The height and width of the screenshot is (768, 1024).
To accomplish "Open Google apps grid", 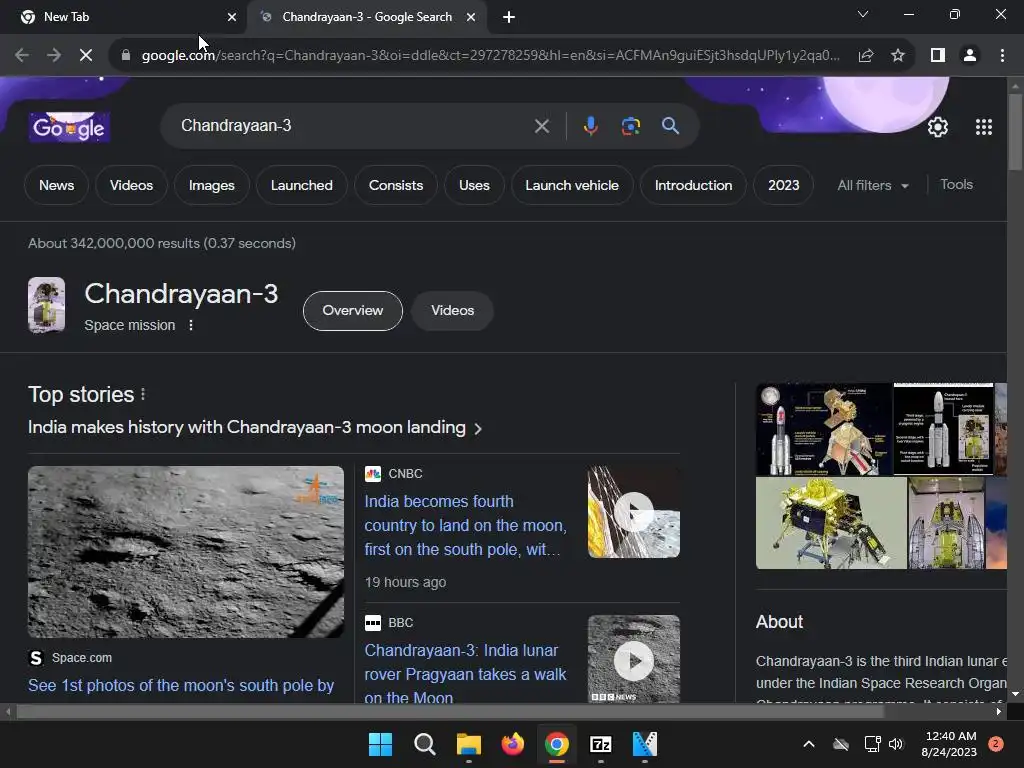I will click(984, 127).
